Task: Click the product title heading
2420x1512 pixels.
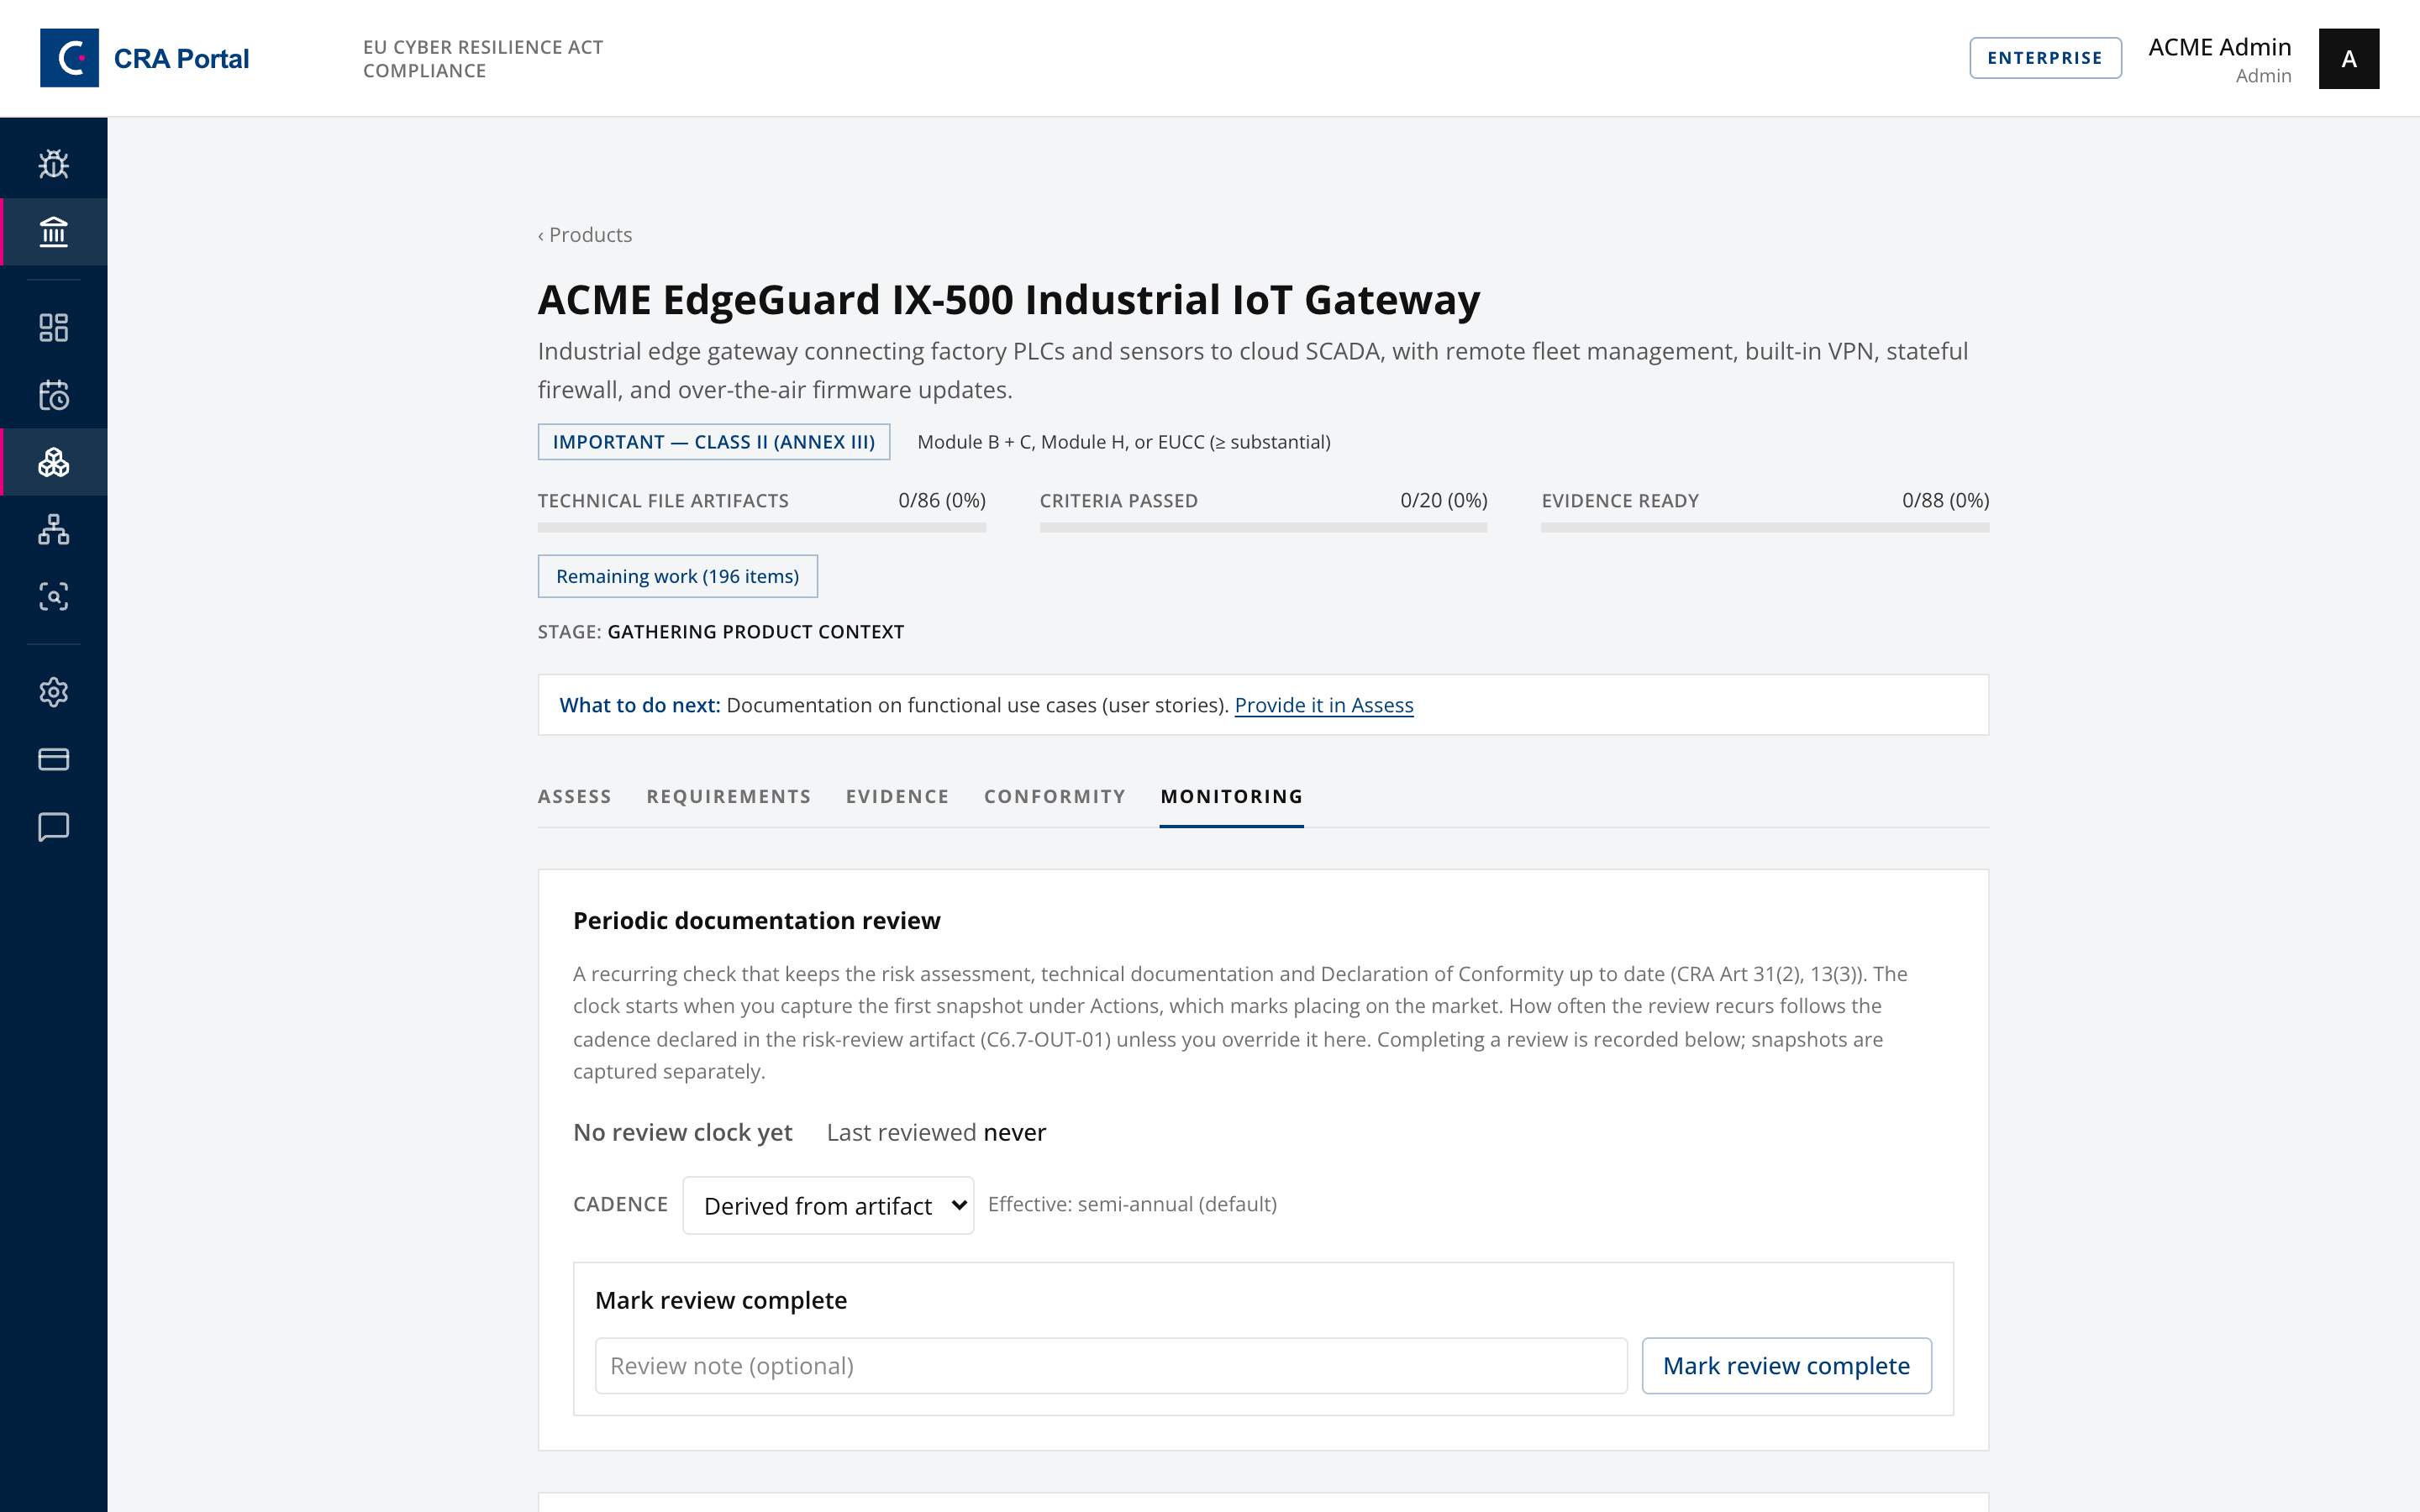Action: [1009, 300]
